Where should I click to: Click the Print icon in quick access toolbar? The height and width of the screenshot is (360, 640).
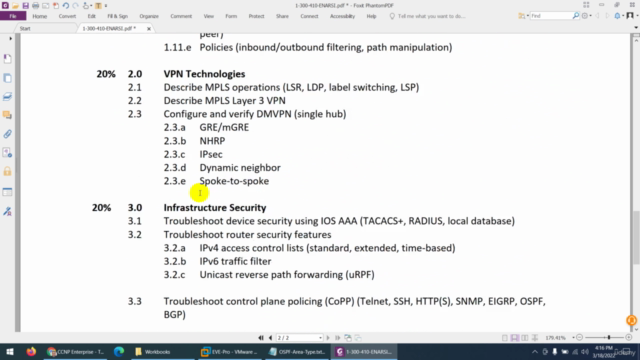click(36, 6)
